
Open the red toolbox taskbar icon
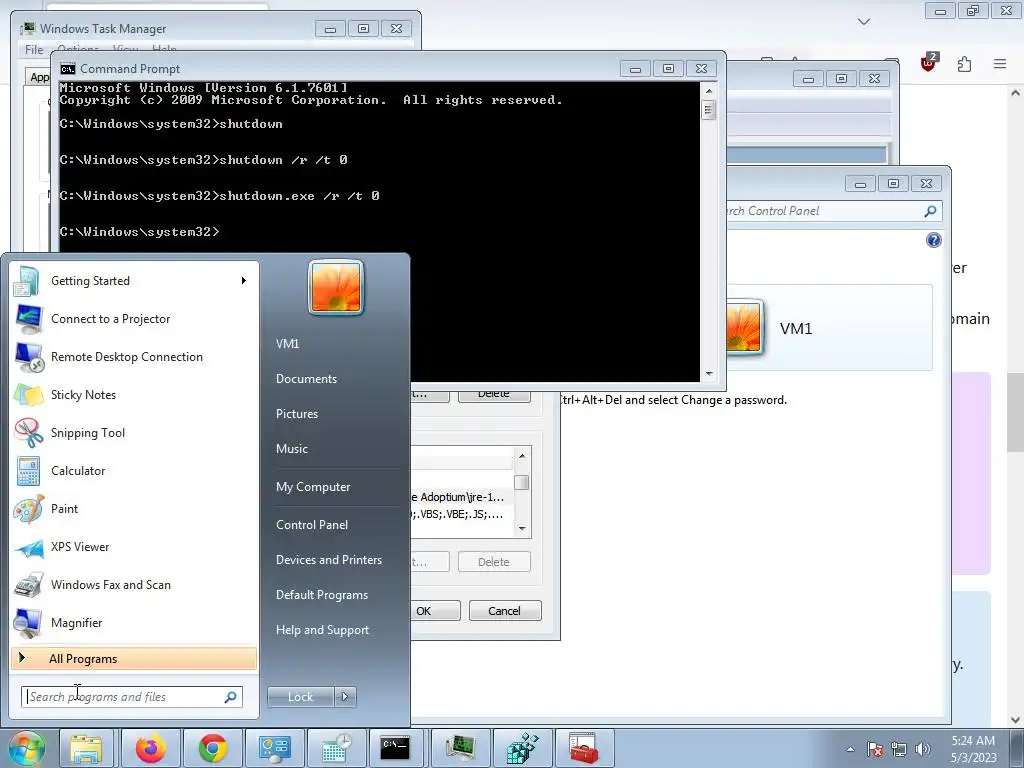tap(584, 748)
